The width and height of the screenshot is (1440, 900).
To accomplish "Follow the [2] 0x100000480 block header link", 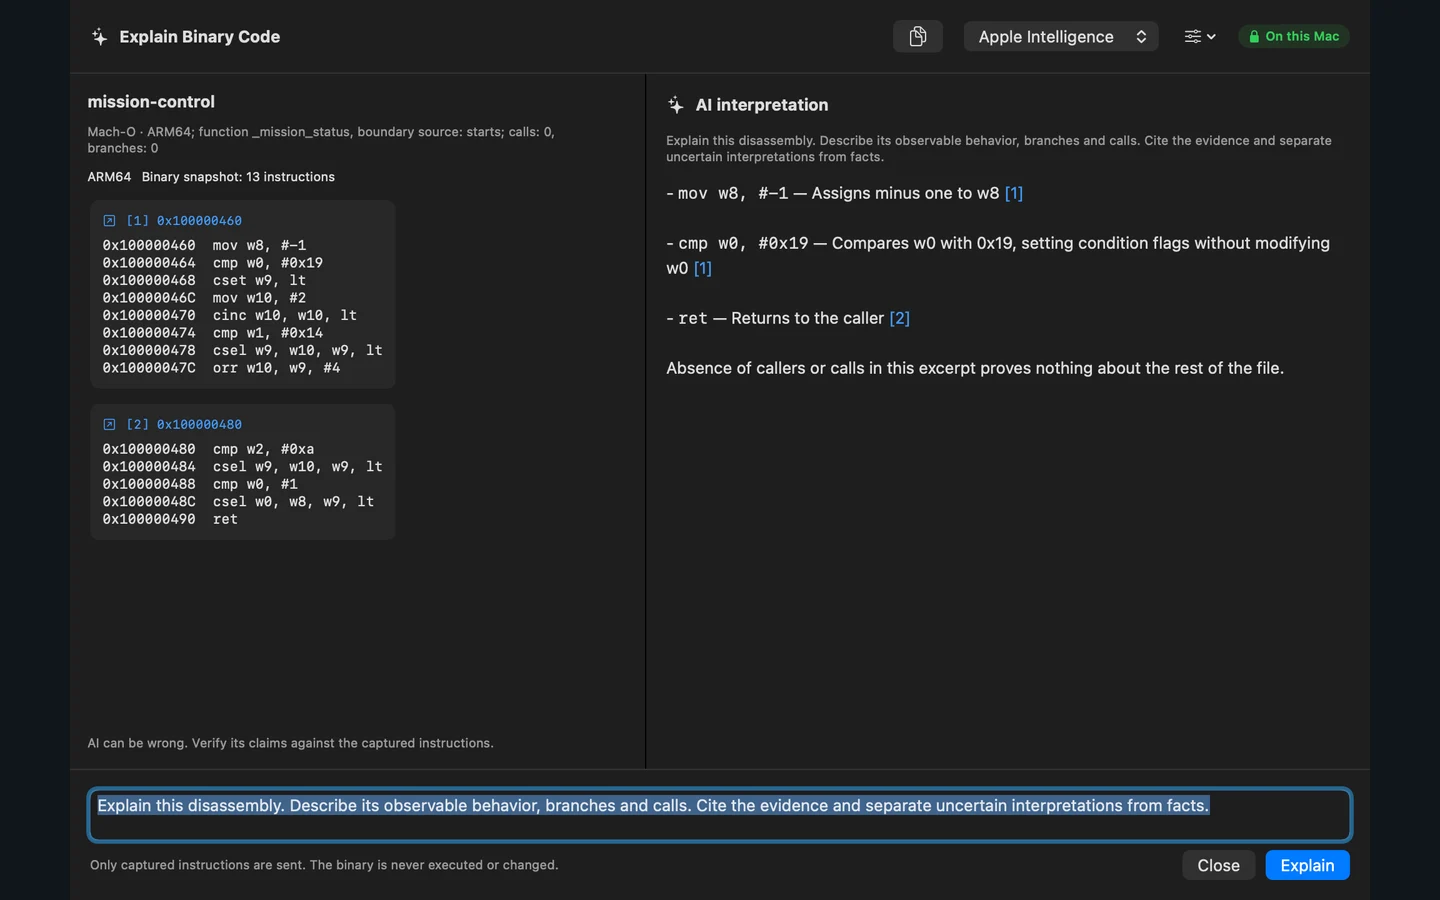I will click(184, 425).
